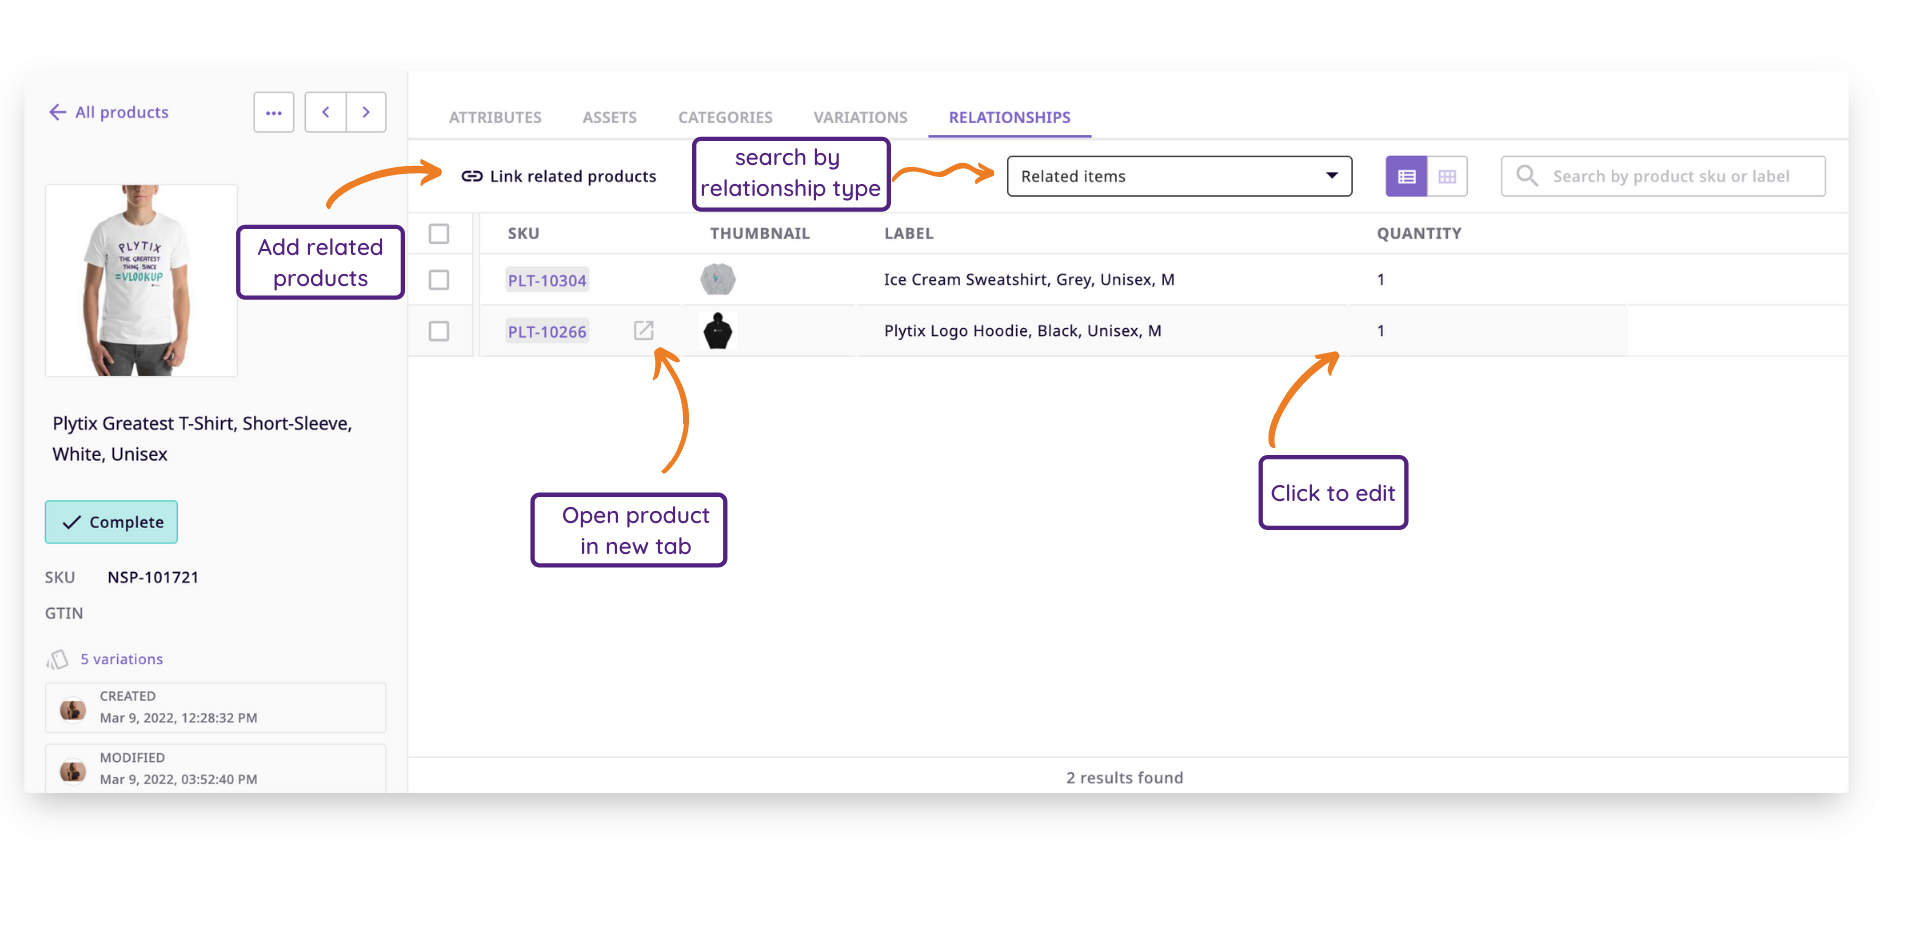Image resolution: width=1920 pixels, height=931 pixels.
Task: Open the 5 variations link
Action: tap(121, 659)
